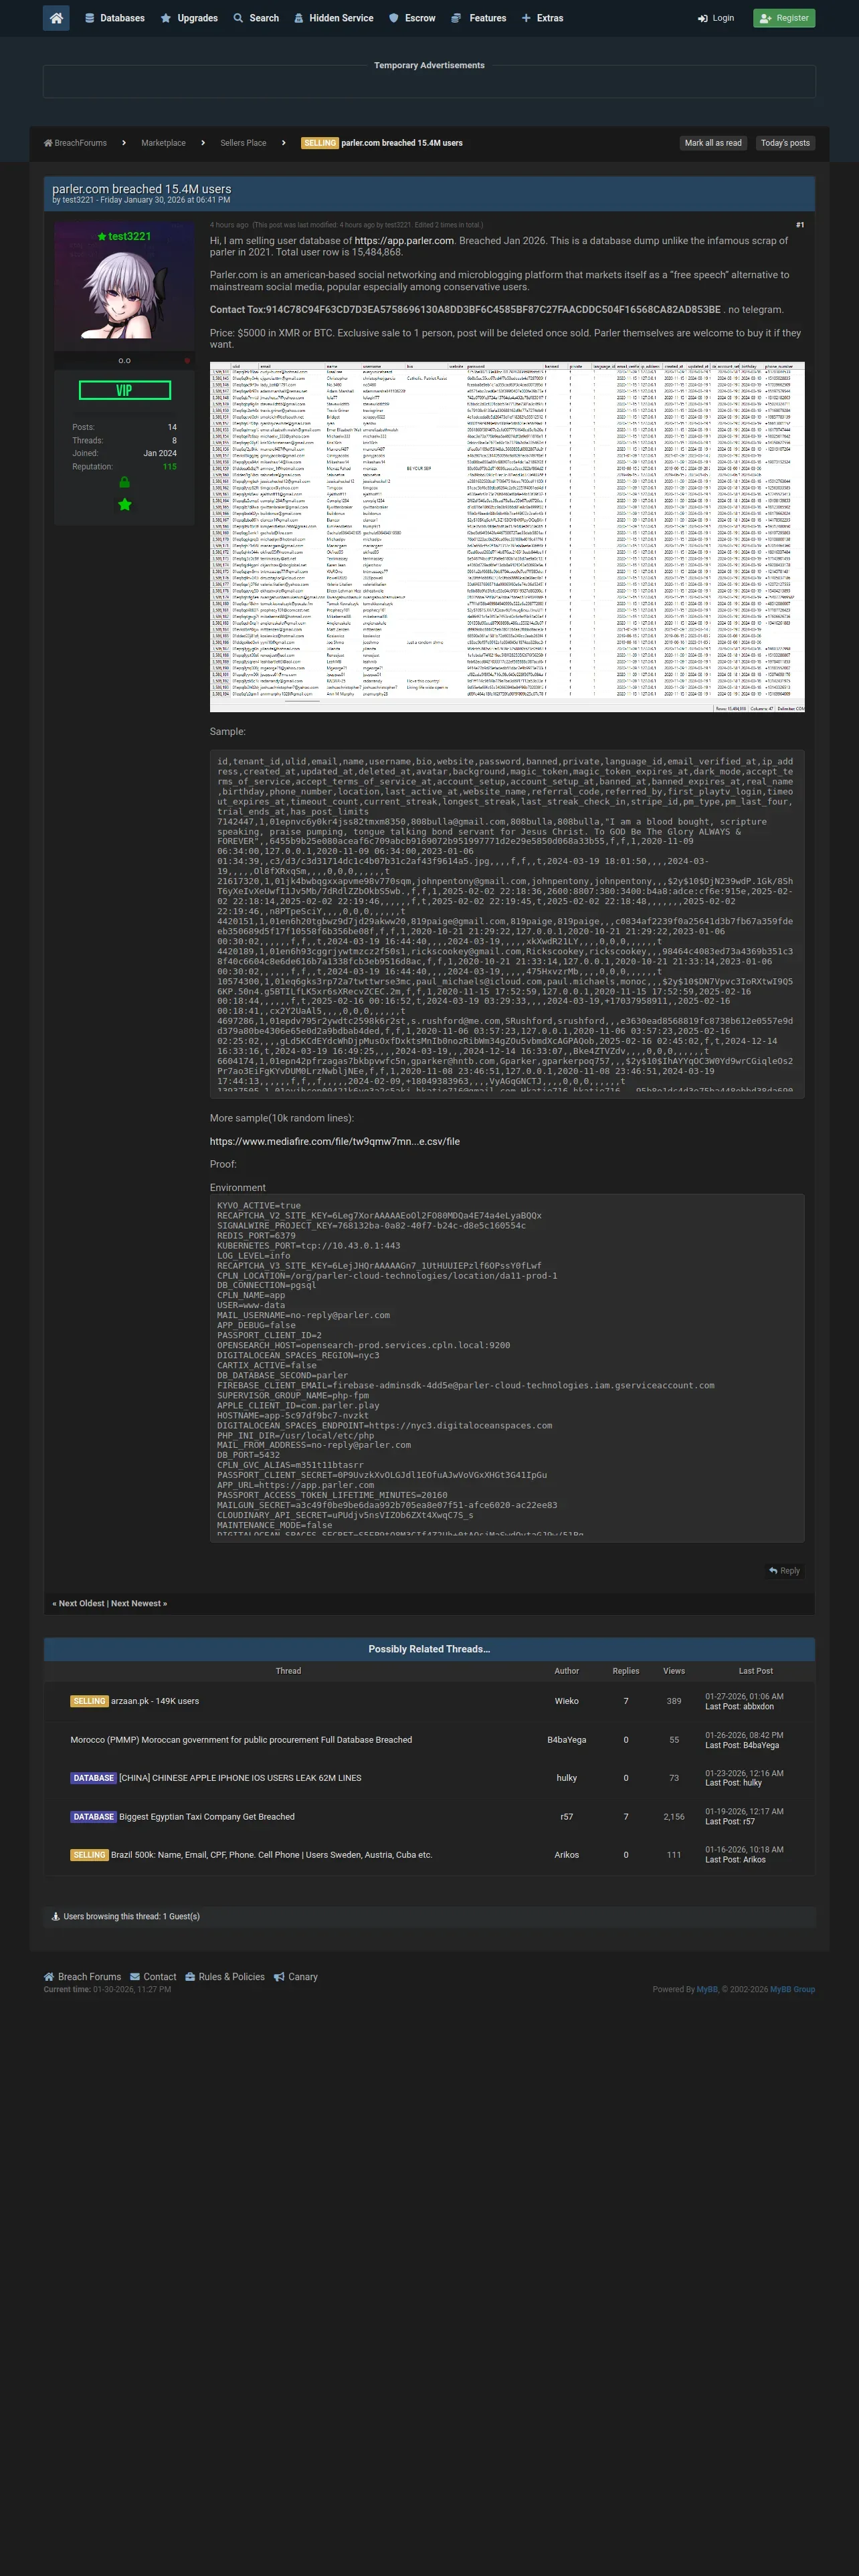
Task: Click the Last Post column header
Action: [755, 1671]
